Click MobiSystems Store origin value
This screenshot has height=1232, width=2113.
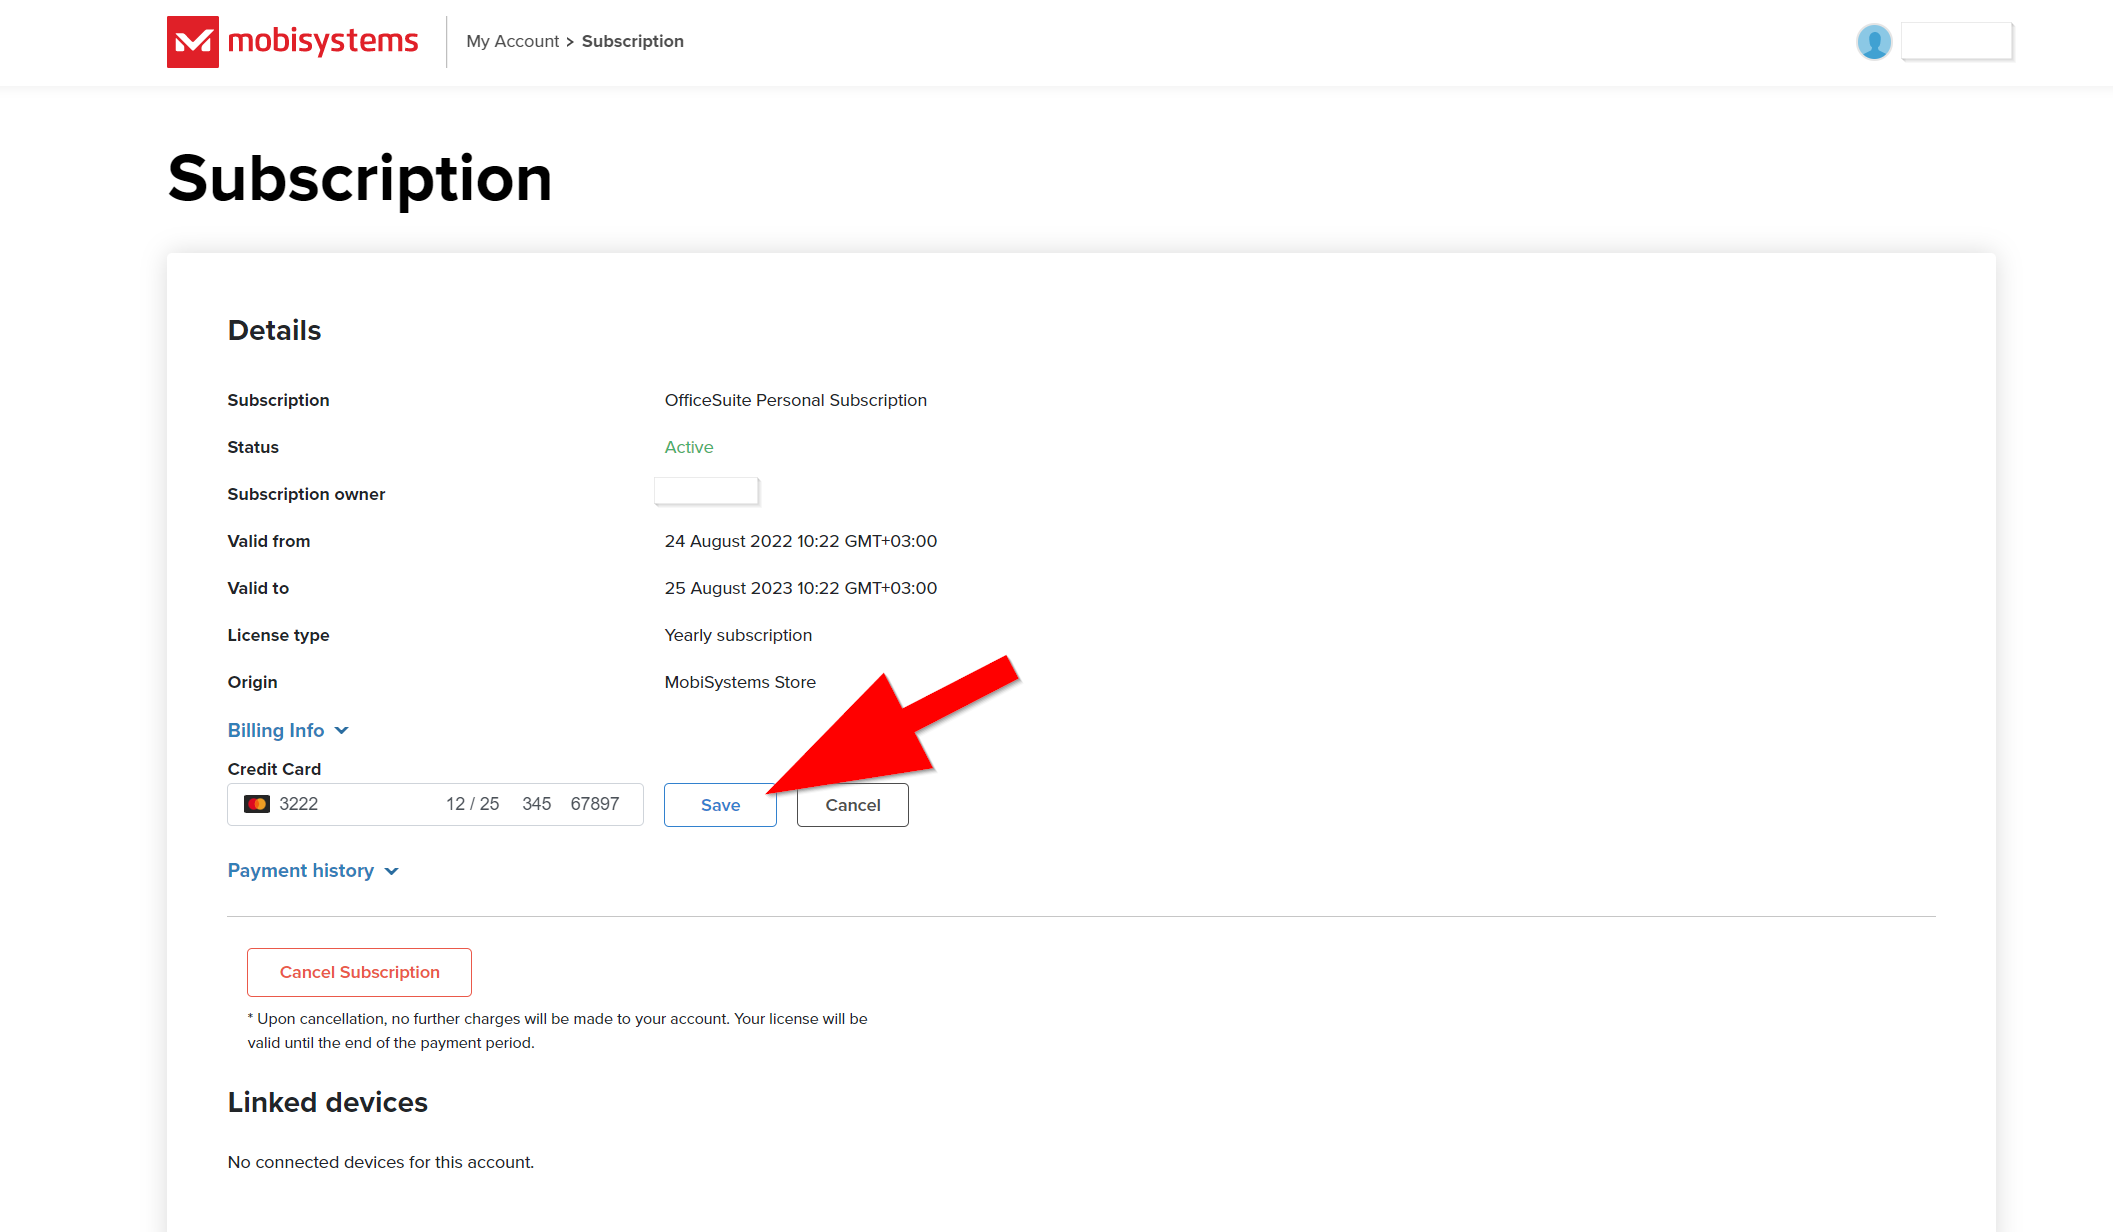click(740, 682)
